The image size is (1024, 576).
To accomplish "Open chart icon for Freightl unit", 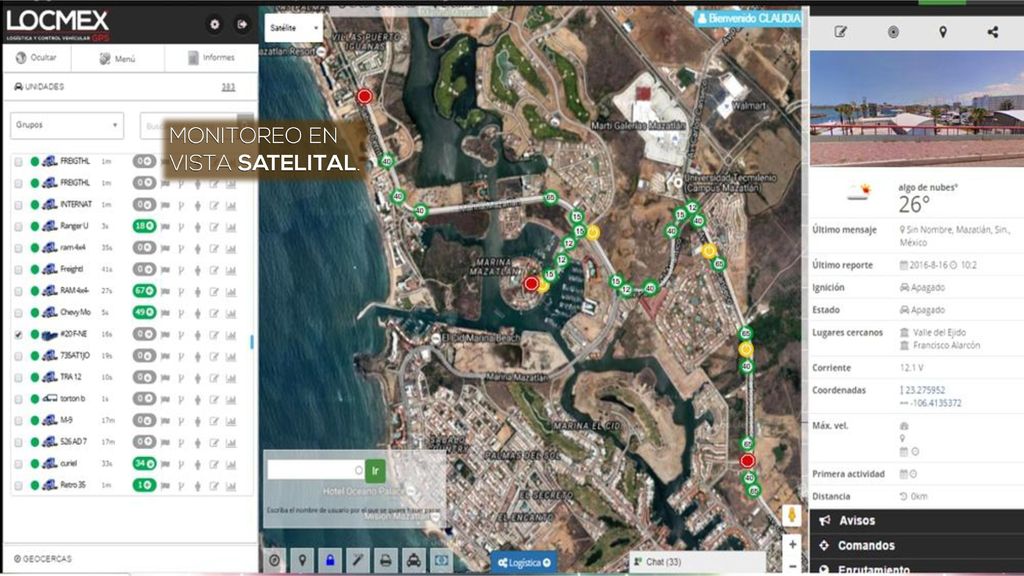I will [231, 270].
